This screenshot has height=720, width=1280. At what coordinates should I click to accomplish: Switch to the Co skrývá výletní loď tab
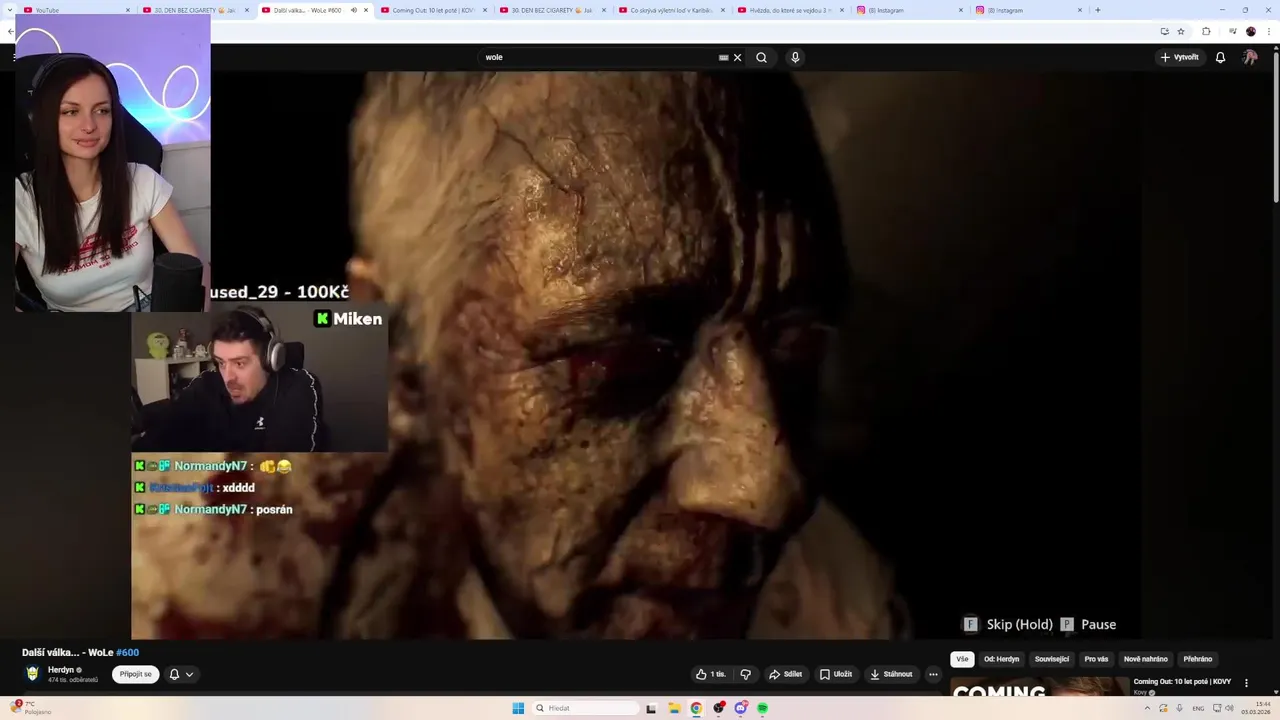tap(670, 10)
